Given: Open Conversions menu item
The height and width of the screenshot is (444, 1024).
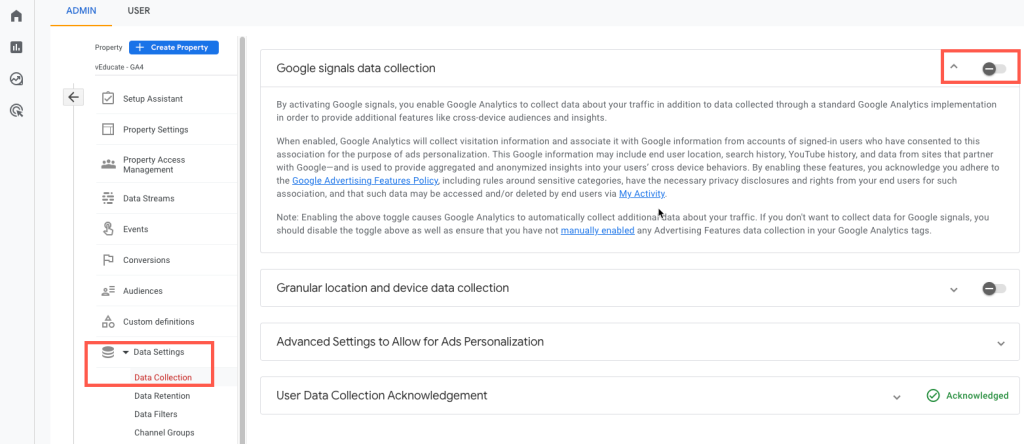Looking at the screenshot, I should click(146, 260).
